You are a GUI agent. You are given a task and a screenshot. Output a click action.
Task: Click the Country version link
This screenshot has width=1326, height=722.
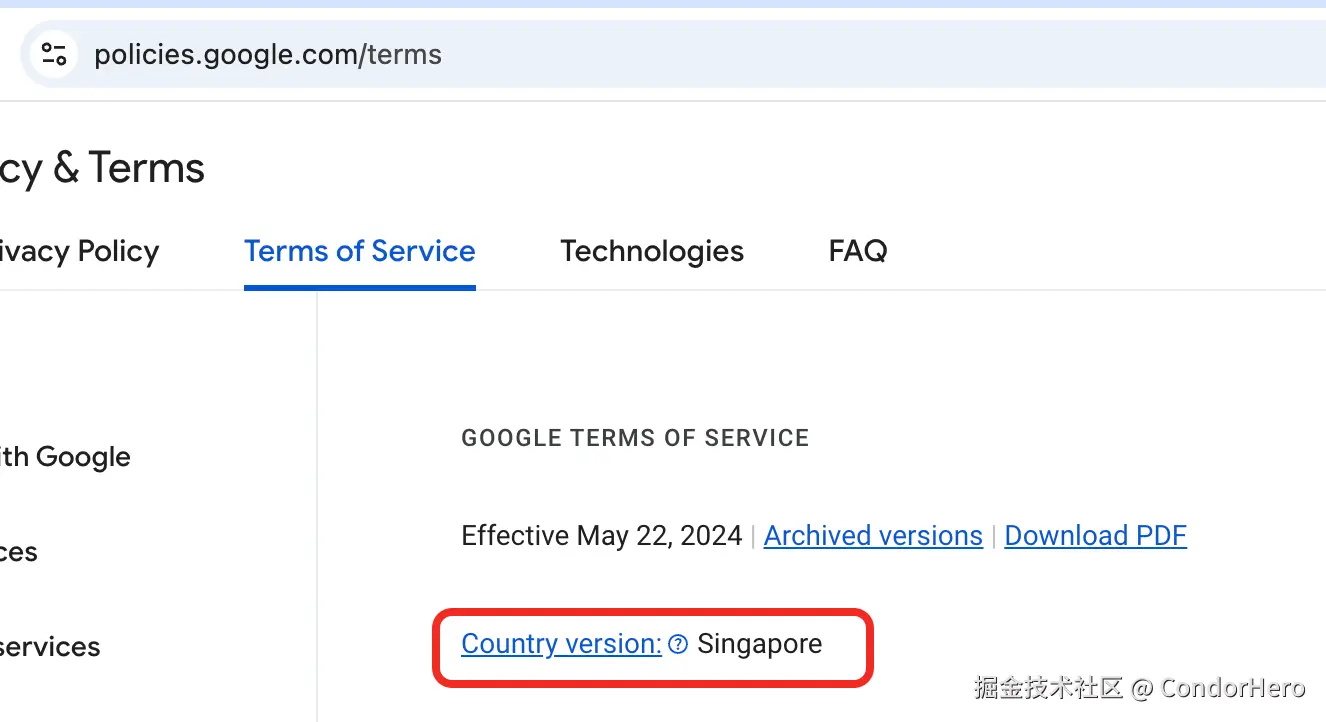point(561,644)
